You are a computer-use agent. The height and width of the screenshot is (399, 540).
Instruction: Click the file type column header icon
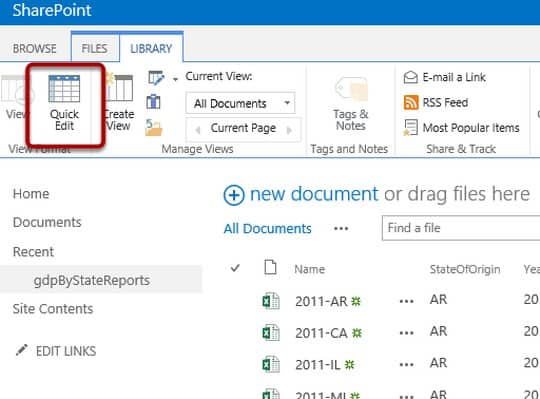click(270, 267)
